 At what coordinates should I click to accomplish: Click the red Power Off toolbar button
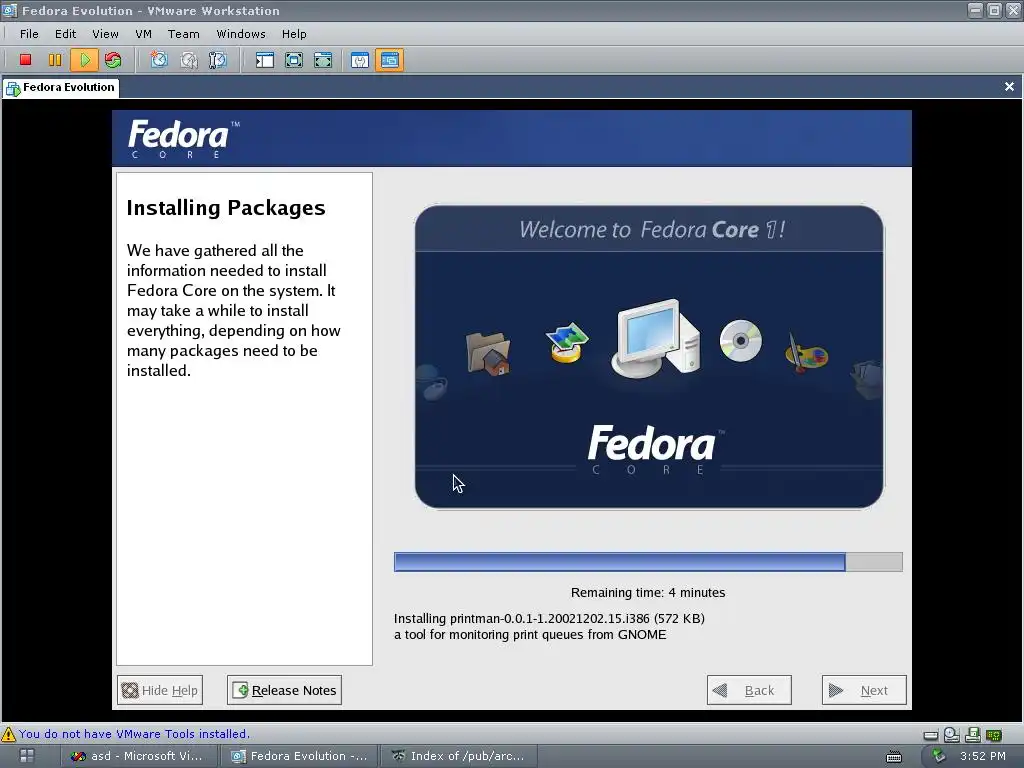pos(25,60)
